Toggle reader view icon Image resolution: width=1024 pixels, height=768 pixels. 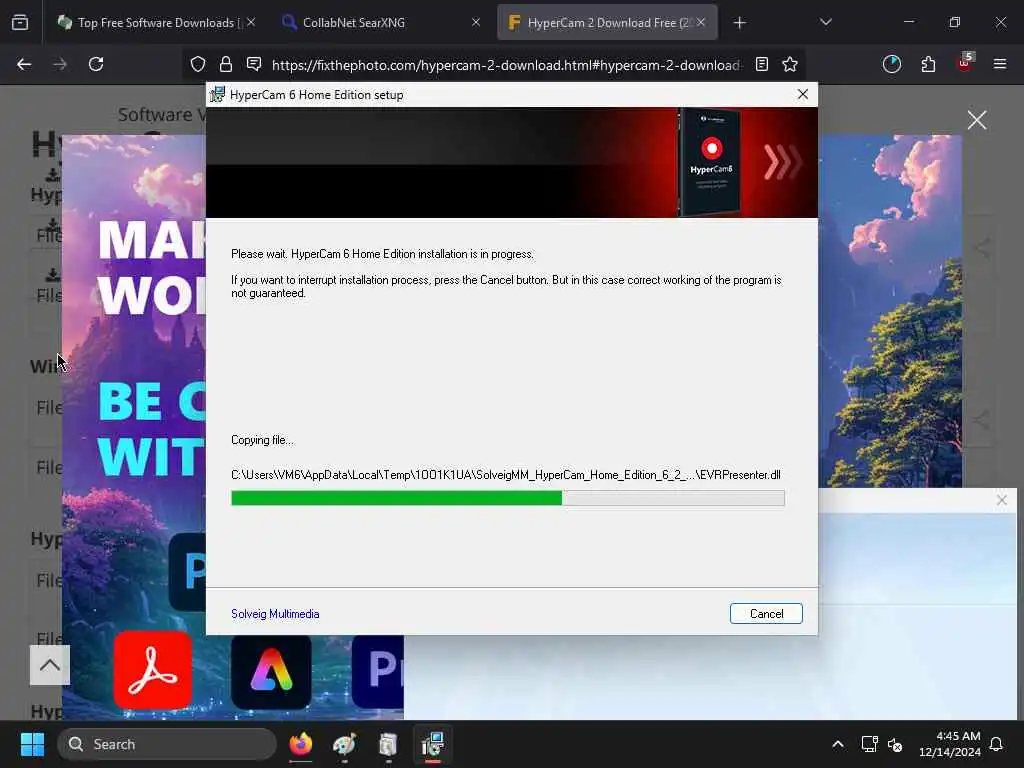point(761,64)
